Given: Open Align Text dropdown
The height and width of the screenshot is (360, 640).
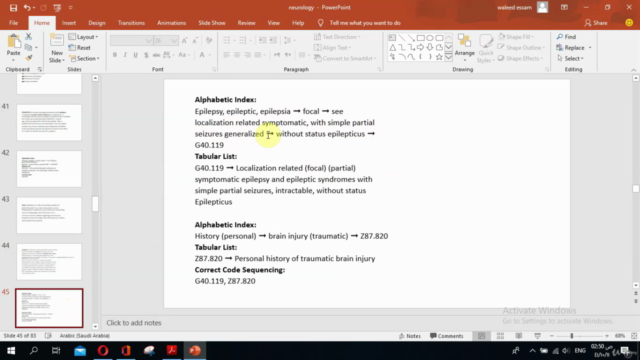Looking at the screenshot, I should point(333,48).
